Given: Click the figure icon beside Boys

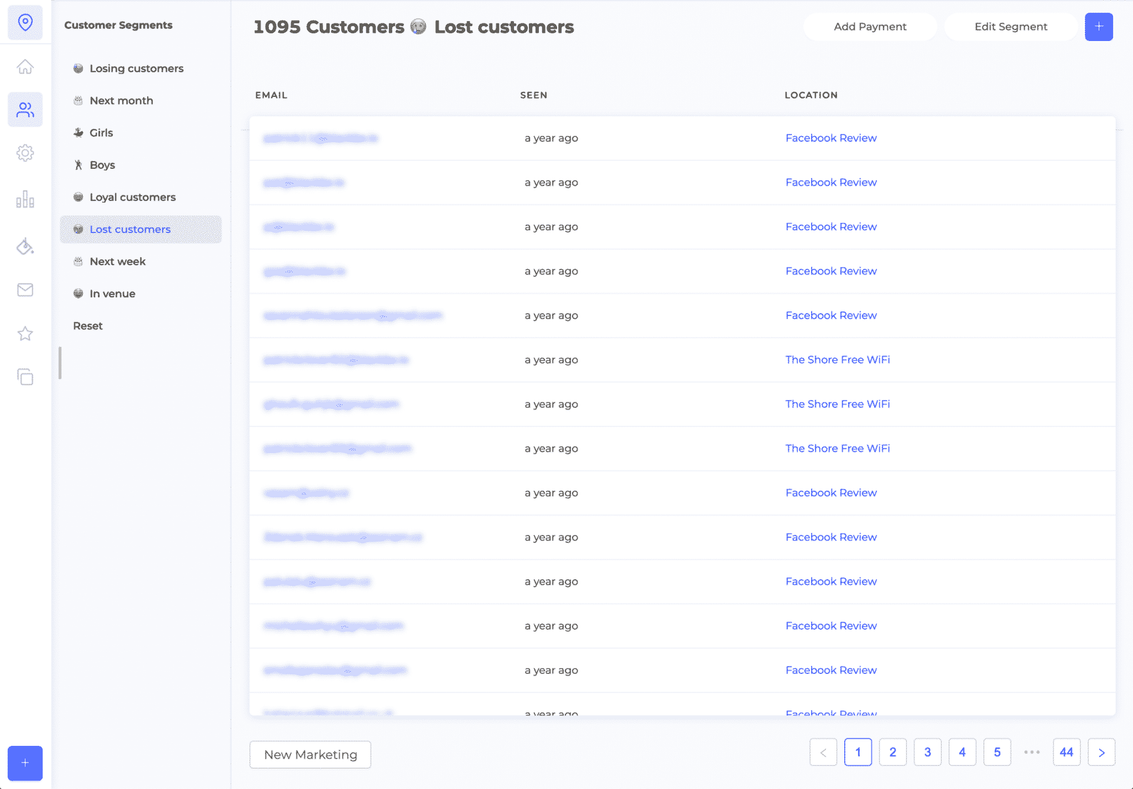Looking at the screenshot, I should pyautogui.click(x=78, y=165).
